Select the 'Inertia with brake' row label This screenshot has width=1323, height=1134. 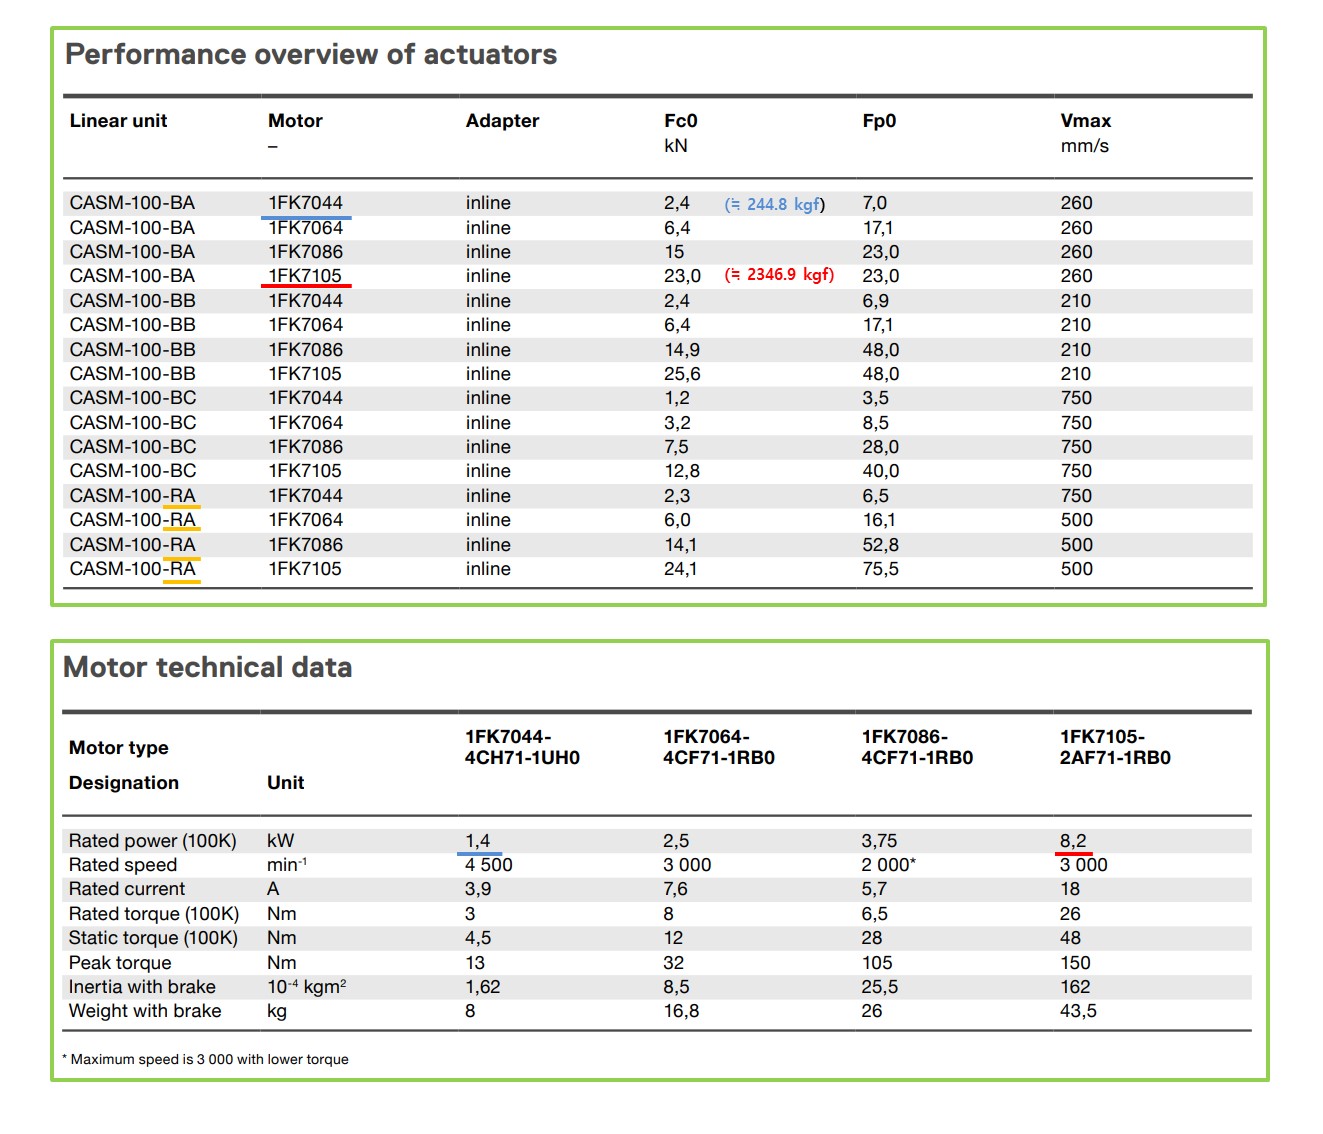(x=142, y=987)
